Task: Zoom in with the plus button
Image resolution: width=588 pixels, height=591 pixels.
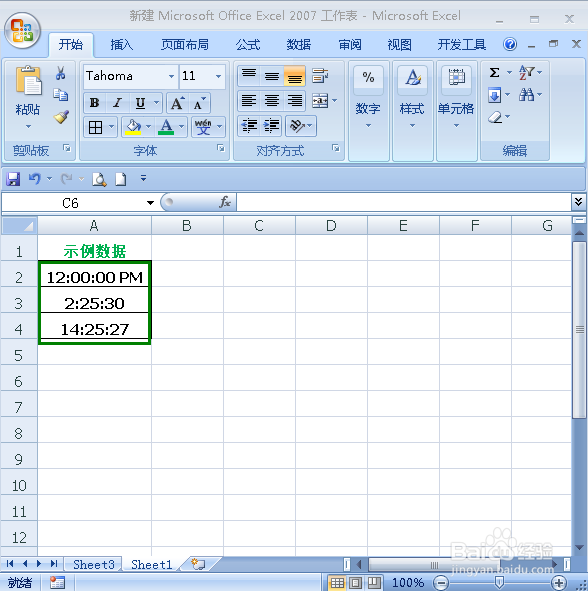Action: tap(559, 583)
